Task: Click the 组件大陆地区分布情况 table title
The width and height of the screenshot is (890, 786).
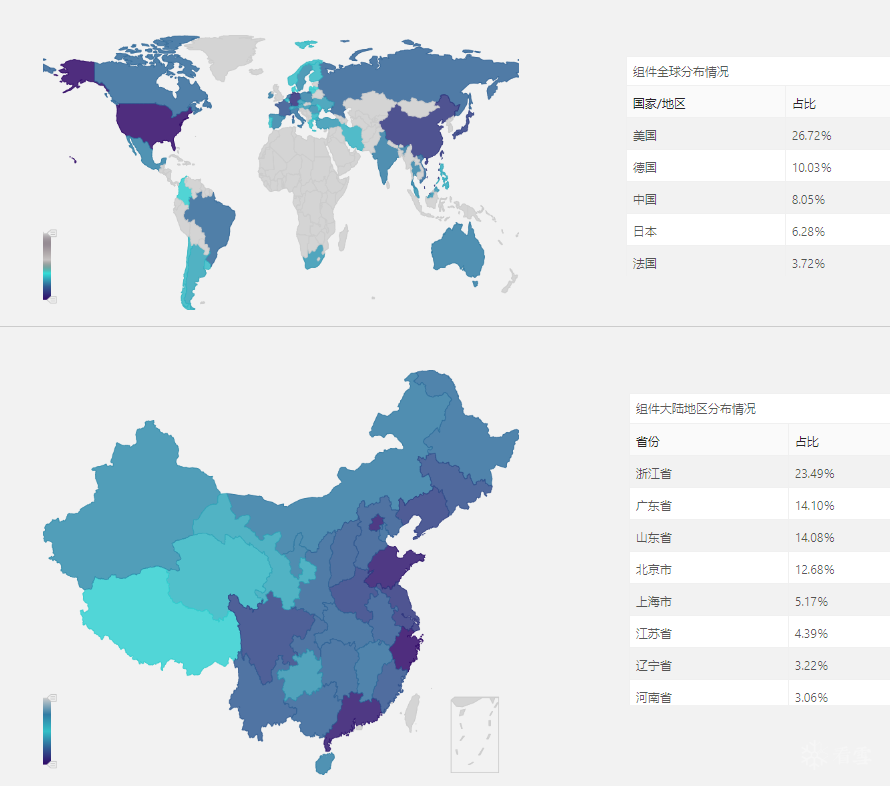Action: point(696,409)
